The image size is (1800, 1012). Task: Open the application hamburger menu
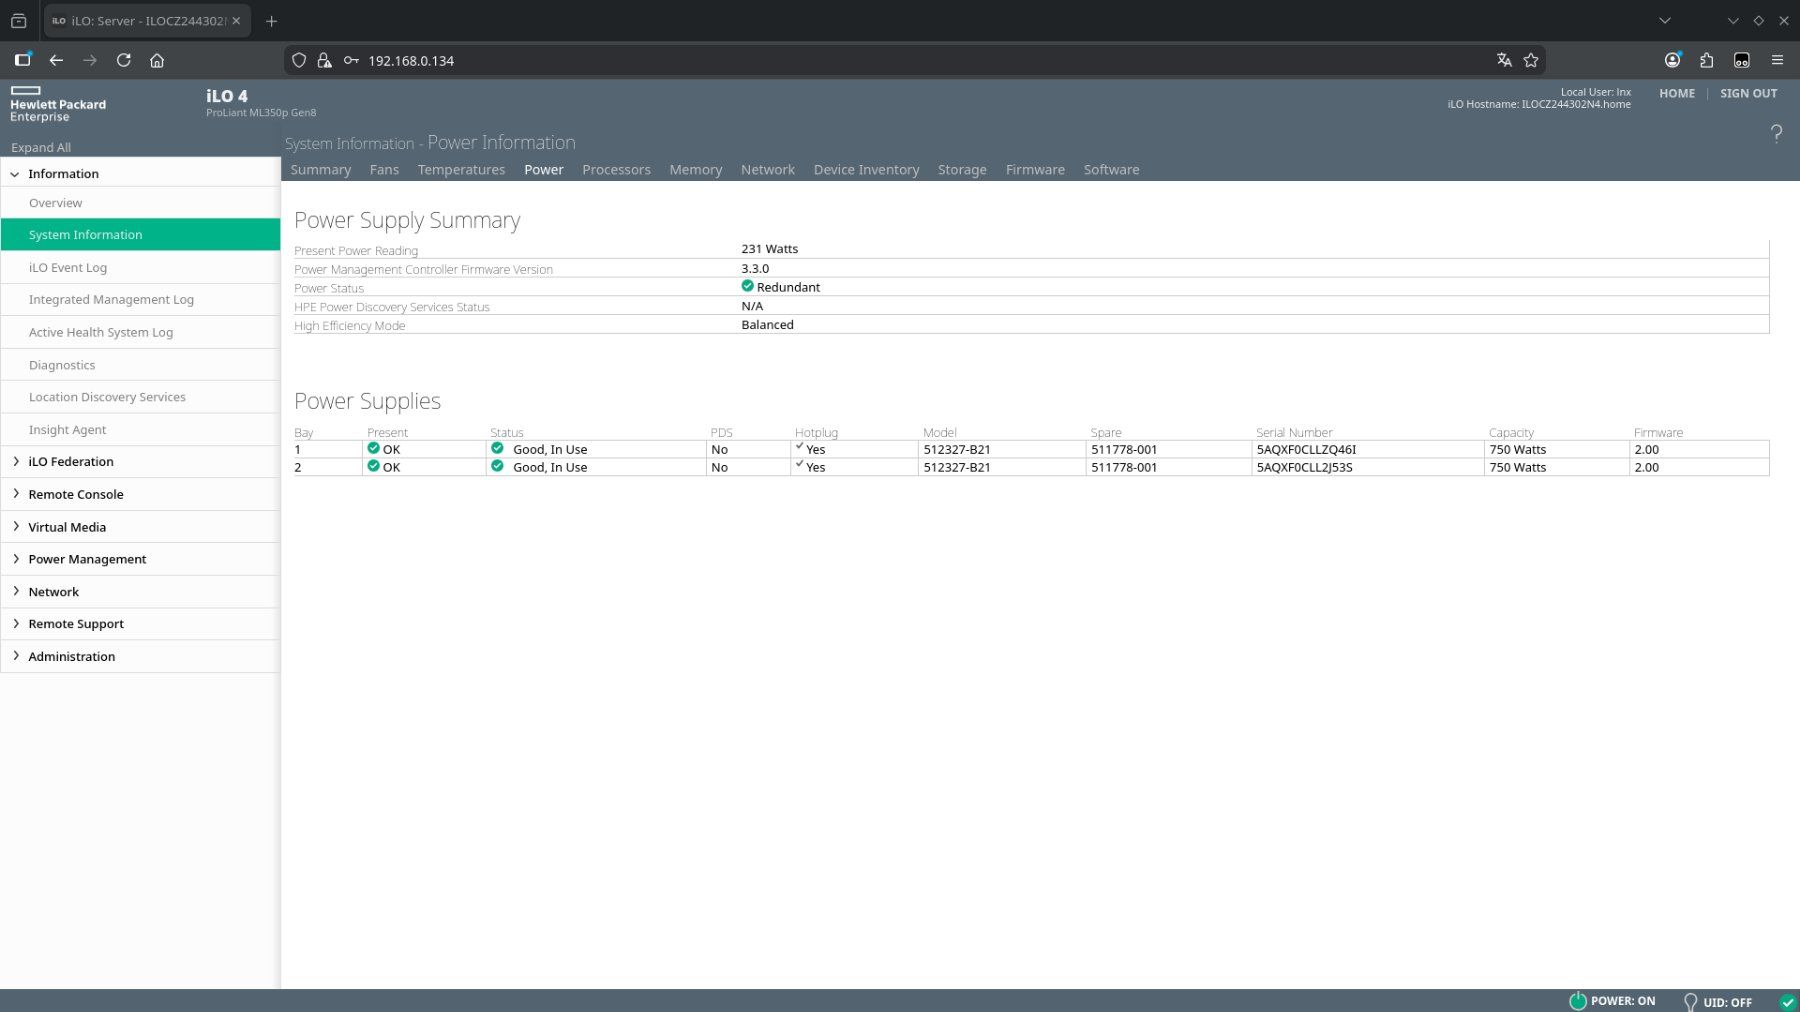tap(1777, 60)
